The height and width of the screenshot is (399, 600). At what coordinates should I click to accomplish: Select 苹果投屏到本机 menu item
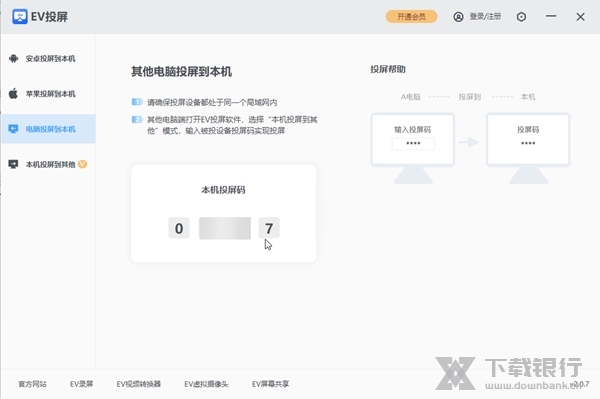[48, 94]
